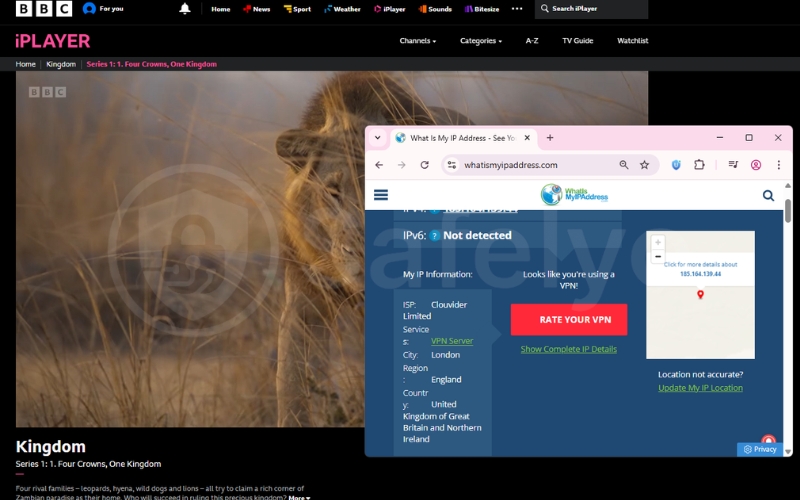Close the What Is My IP Address tab
The width and height of the screenshot is (800, 500).
point(527,138)
